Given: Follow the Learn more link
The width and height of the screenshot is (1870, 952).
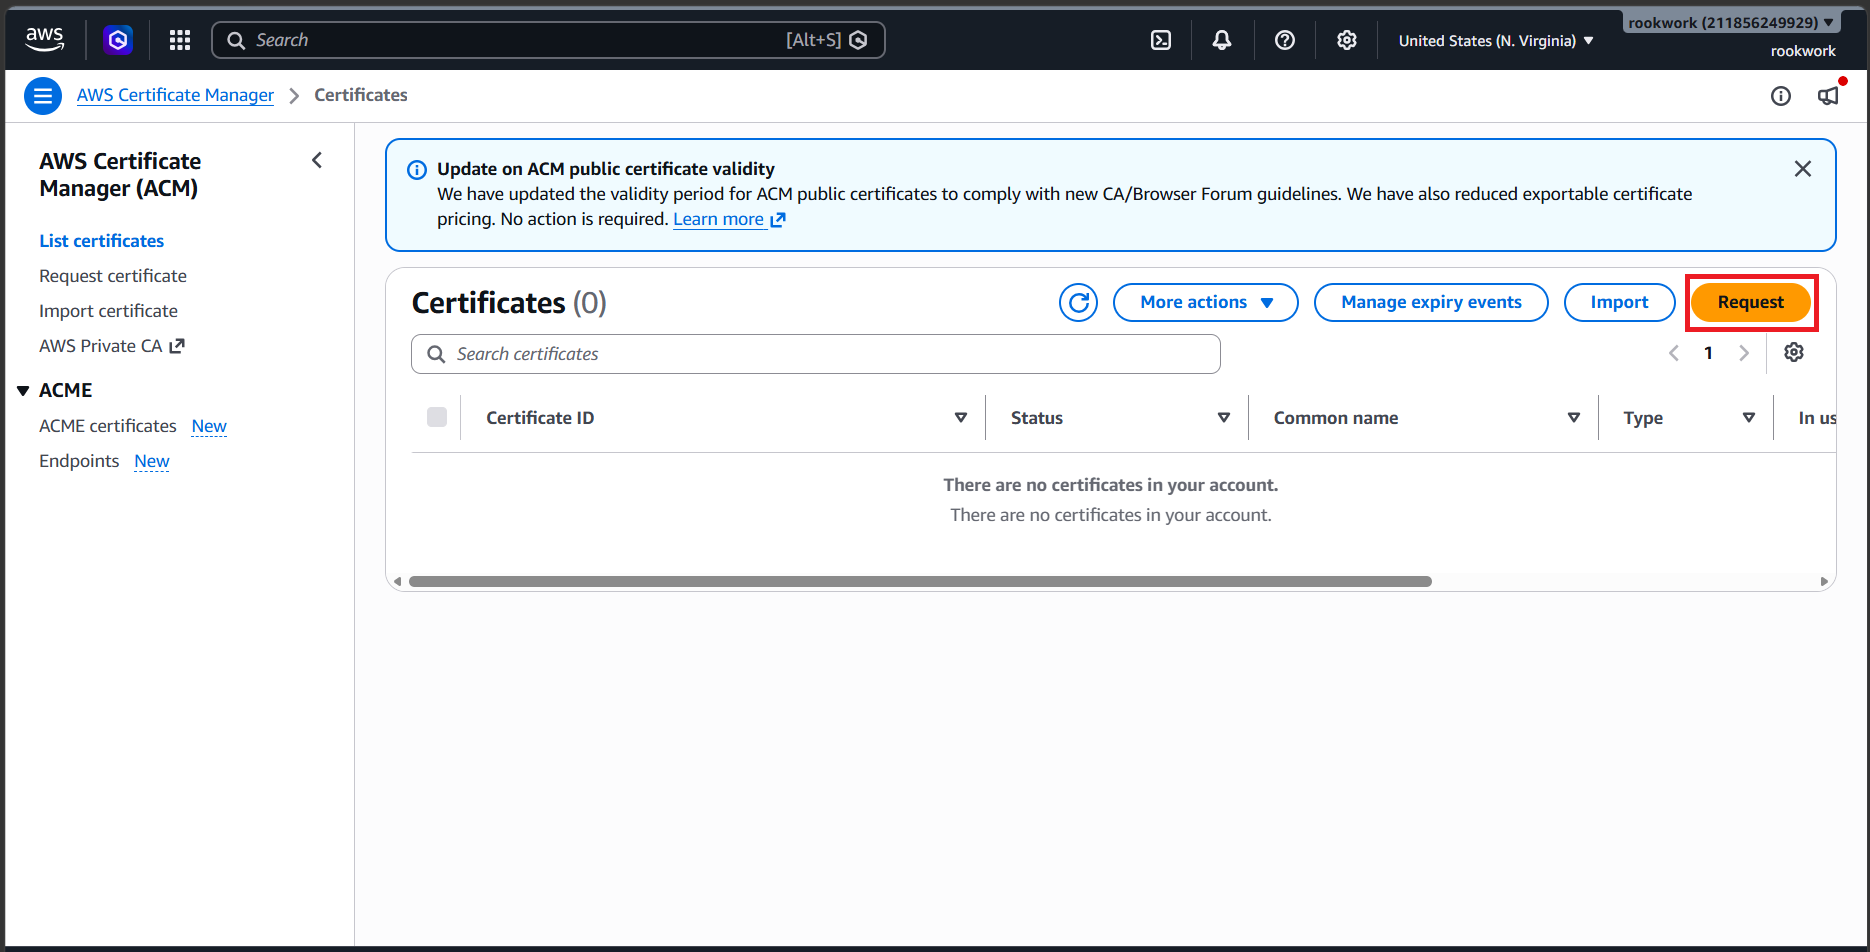Looking at the screenshot, I should 729,219.
